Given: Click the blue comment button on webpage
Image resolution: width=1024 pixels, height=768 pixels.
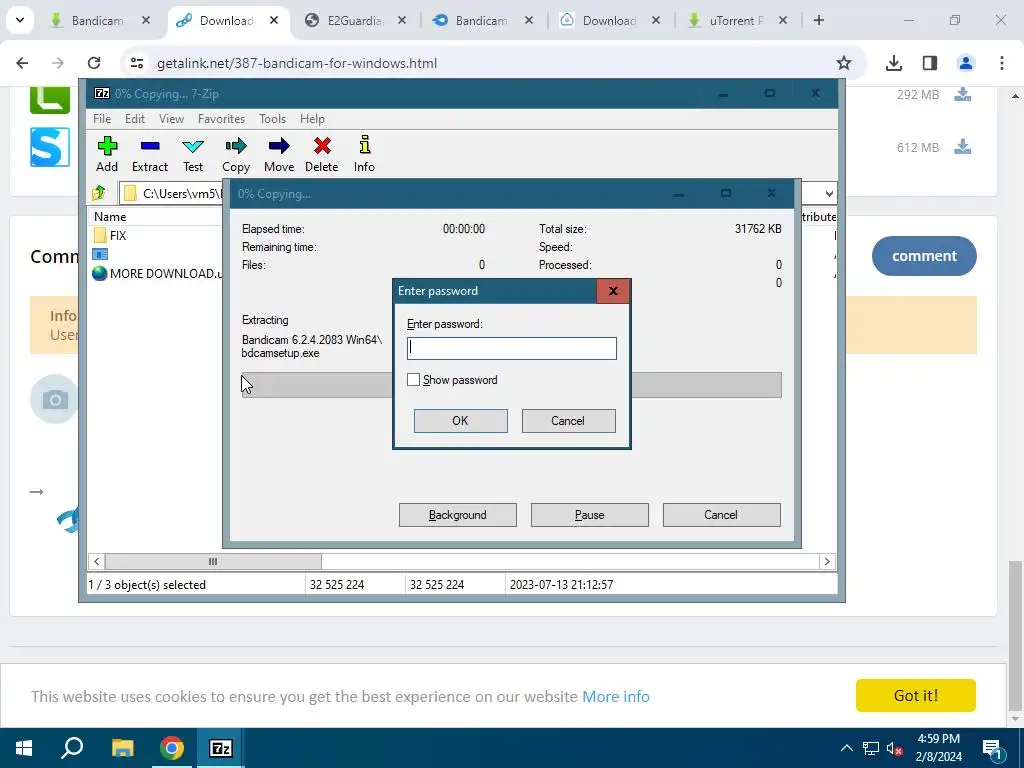Looking at the screenshot, I should pyautogui.click(x=924, y=256).
